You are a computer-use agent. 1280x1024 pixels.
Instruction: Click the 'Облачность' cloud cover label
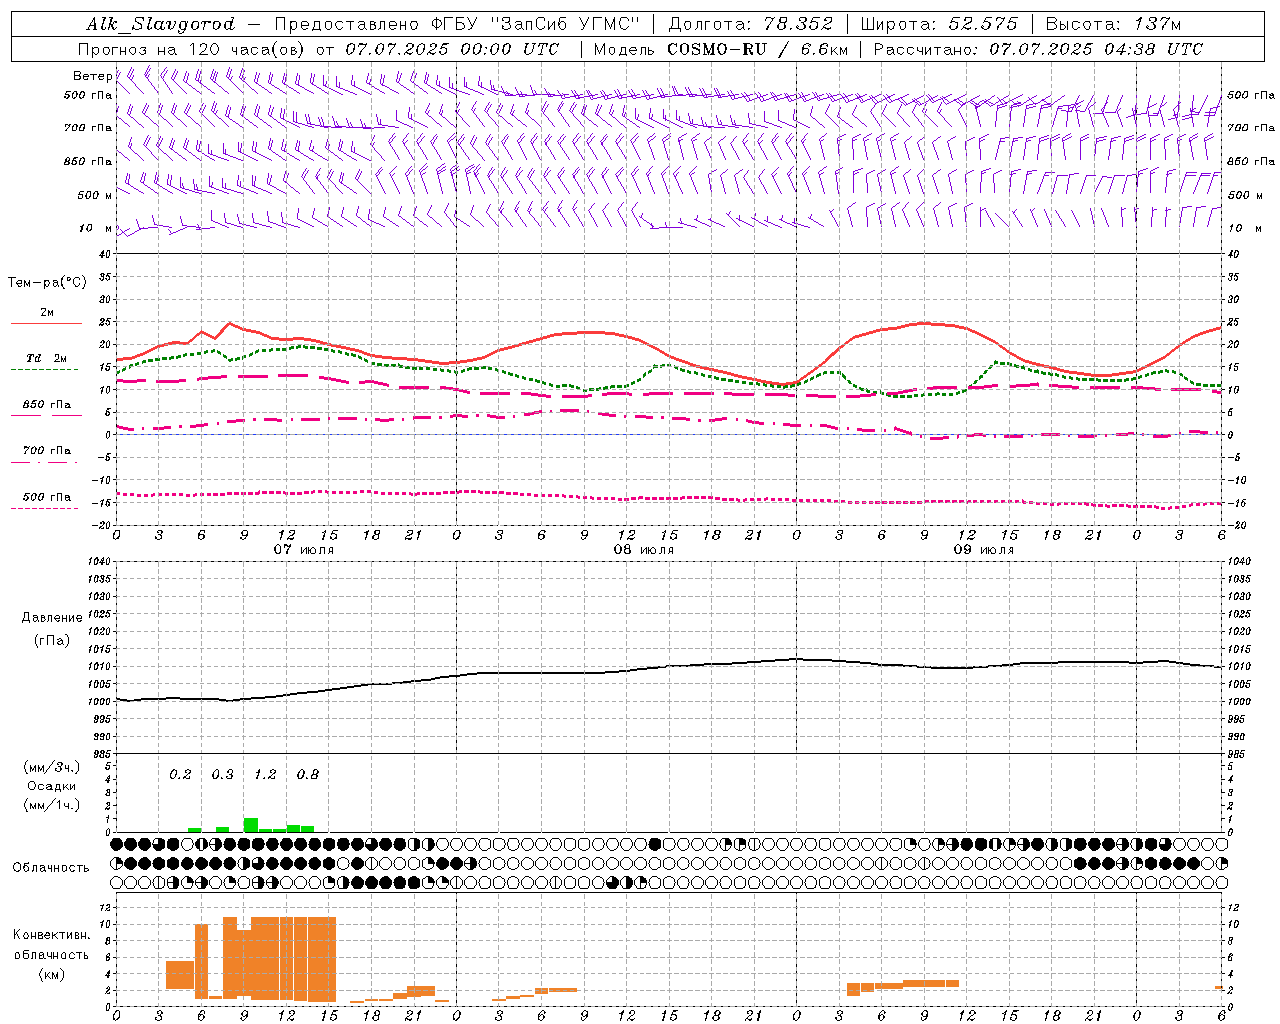pyautogui.click(x=51, y=868)
